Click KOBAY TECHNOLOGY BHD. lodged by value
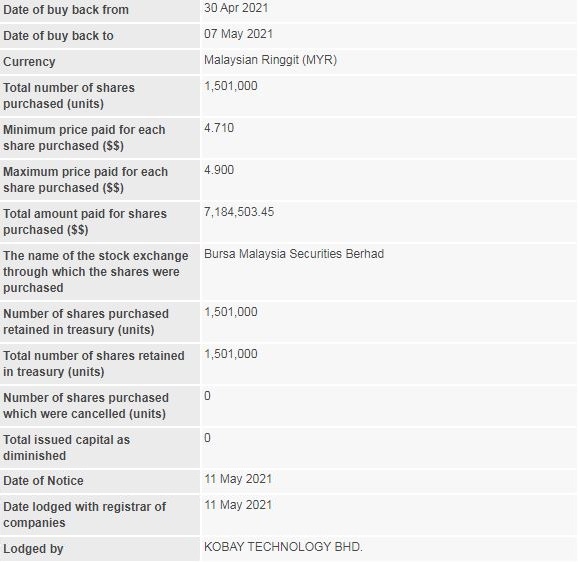Image resolution: width=578 pixels, height=562 pixels. pyautogui.click(x=283, y=547)
